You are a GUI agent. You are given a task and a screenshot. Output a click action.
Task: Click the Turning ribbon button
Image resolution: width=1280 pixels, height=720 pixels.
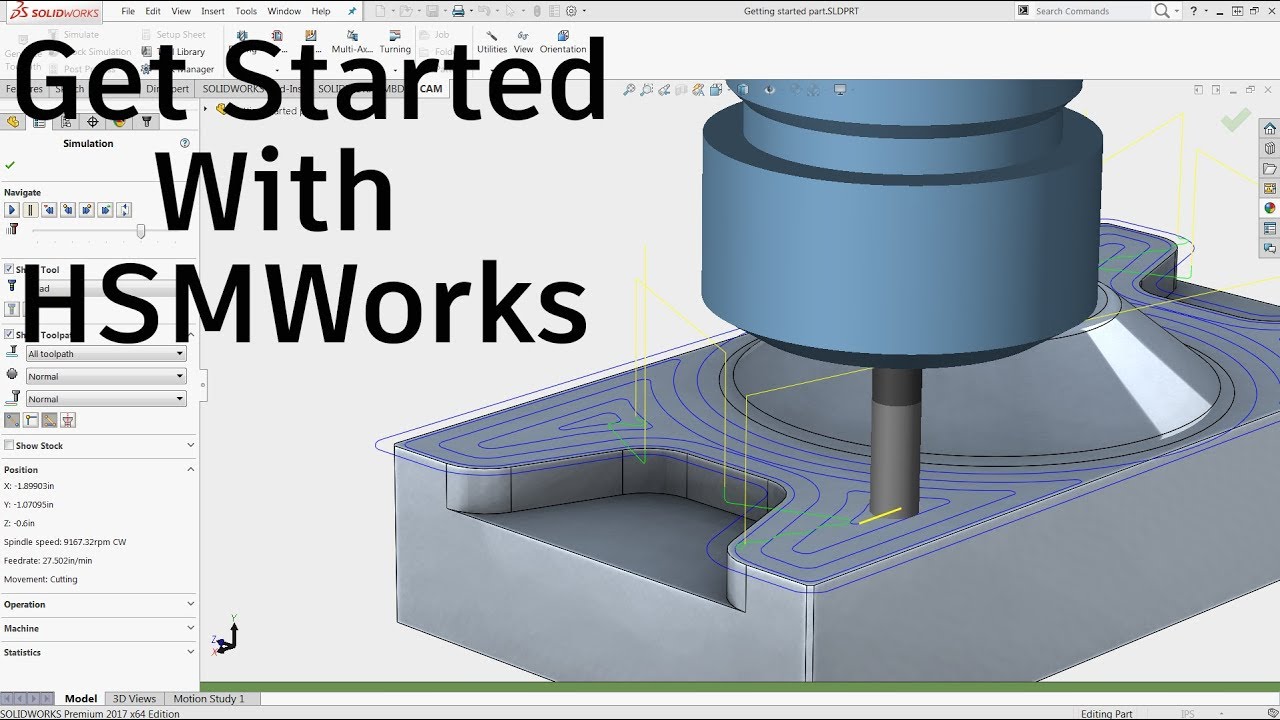[x=395, y=42]
